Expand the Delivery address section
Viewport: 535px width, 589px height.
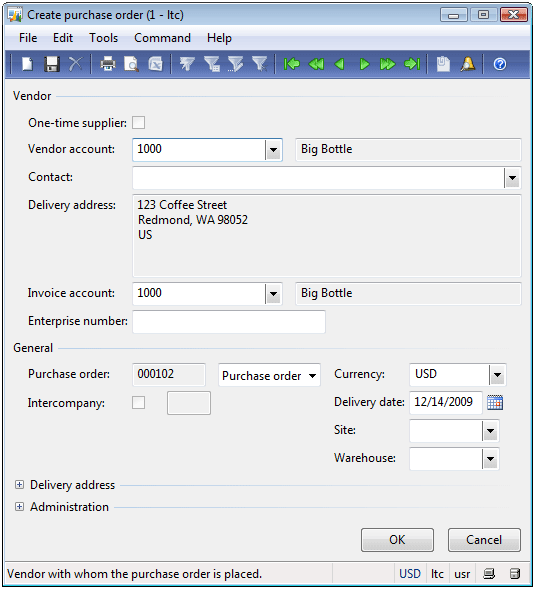19,485
